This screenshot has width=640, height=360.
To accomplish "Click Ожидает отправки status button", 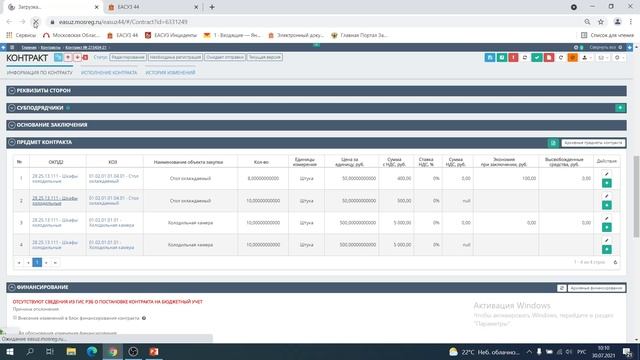I will (x=225, y=57).
